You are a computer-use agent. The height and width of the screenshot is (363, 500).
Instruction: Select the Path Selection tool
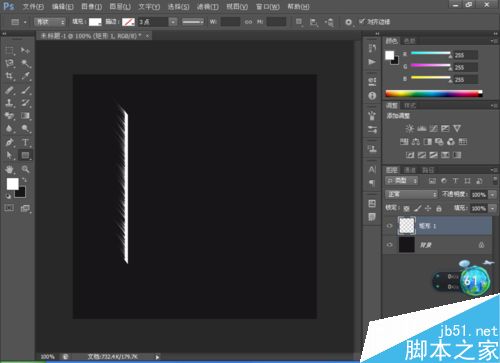9,155
